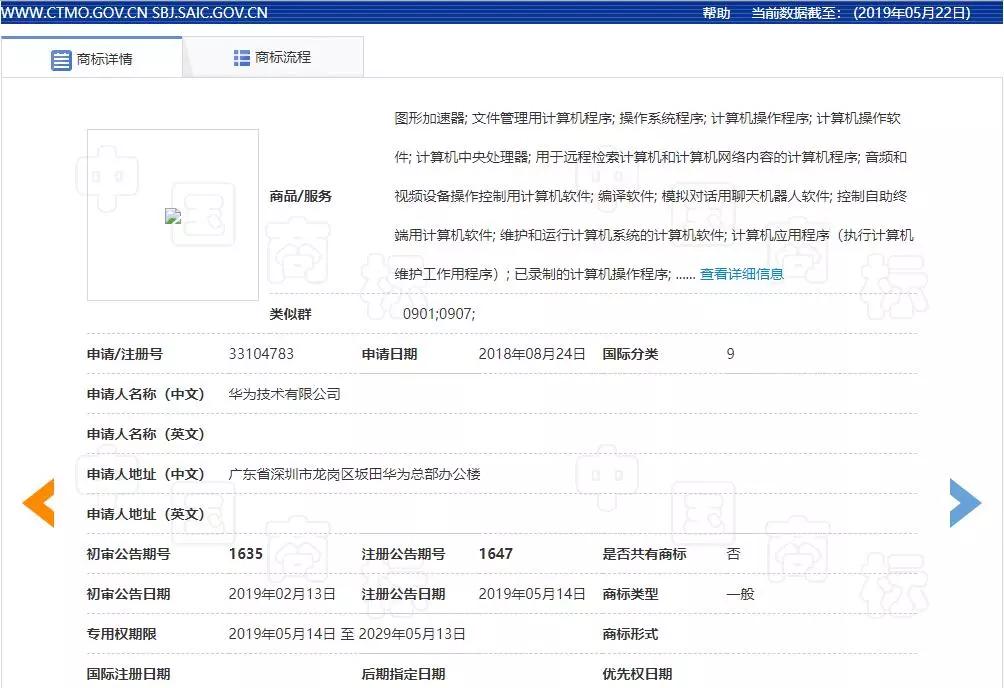Click the 是否共有商标 label

[x=644, y=553]
